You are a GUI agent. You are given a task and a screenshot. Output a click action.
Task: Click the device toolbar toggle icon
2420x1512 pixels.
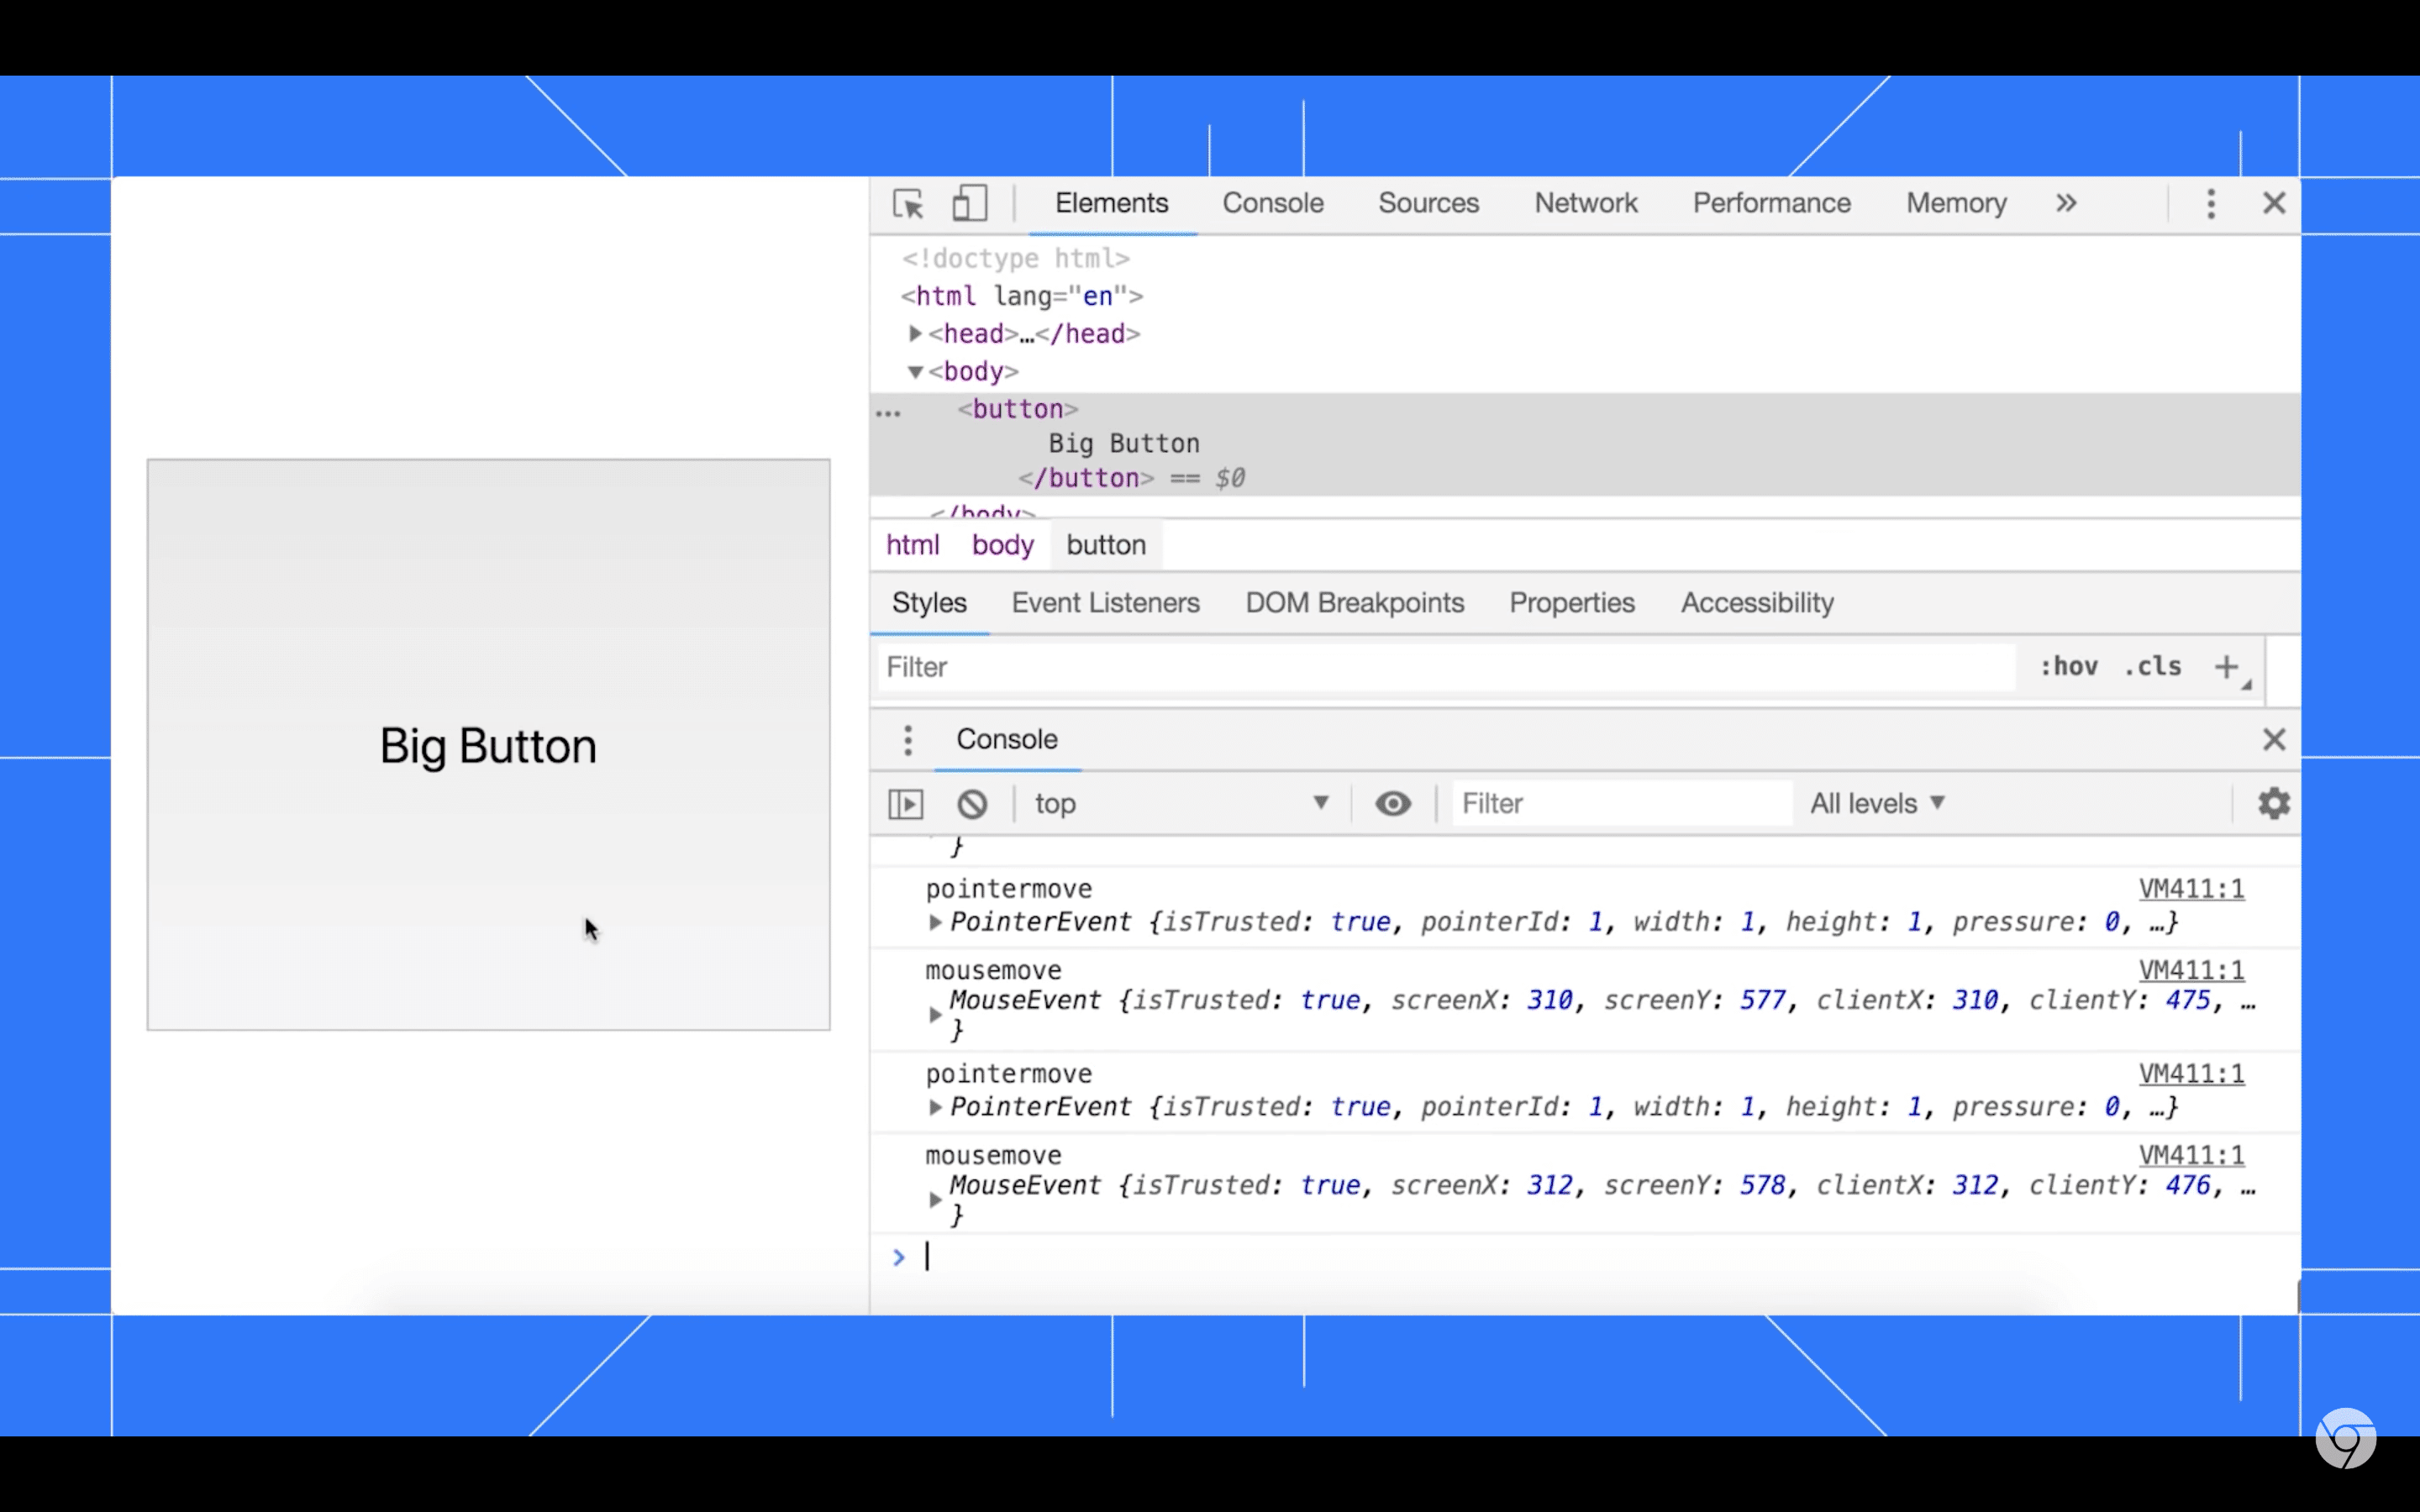coord(969,202)
